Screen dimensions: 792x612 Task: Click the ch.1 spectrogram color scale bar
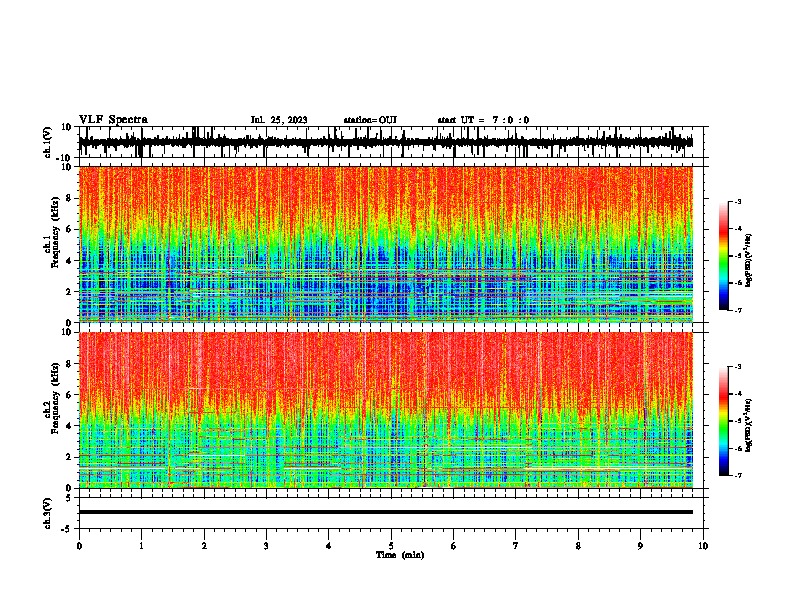[723, 256]
